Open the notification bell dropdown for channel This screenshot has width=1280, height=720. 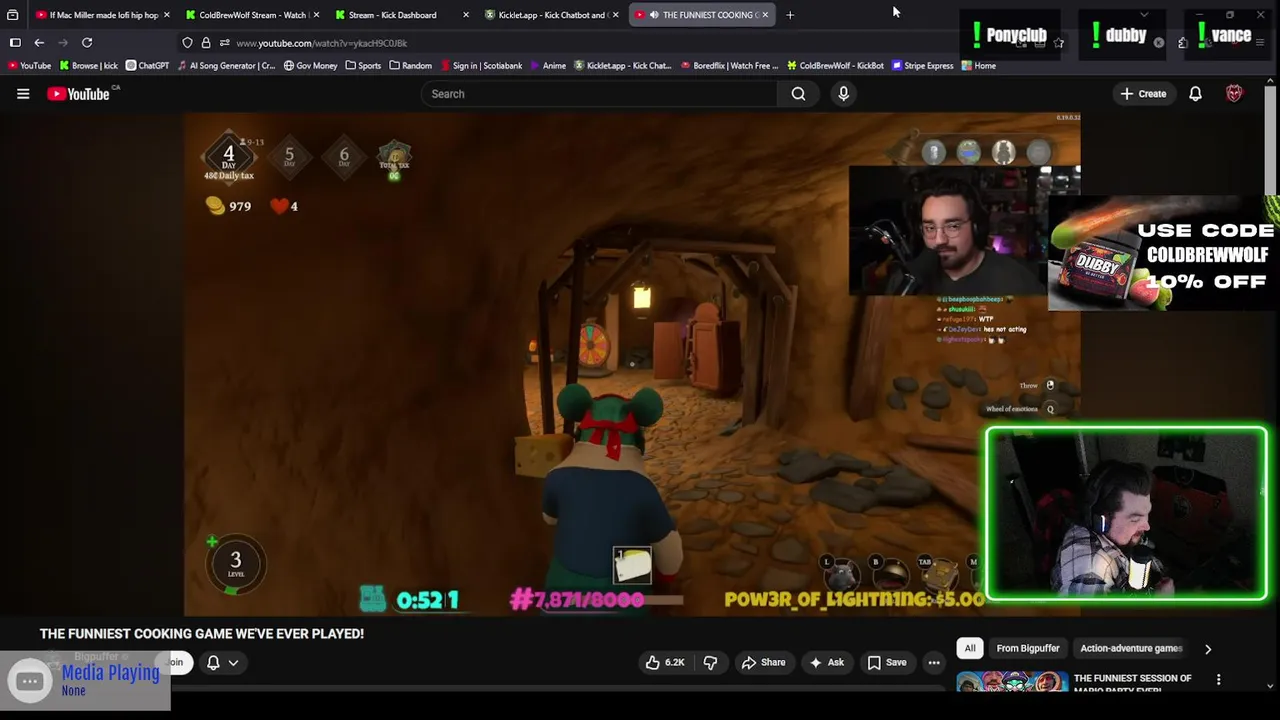(222, 662)
